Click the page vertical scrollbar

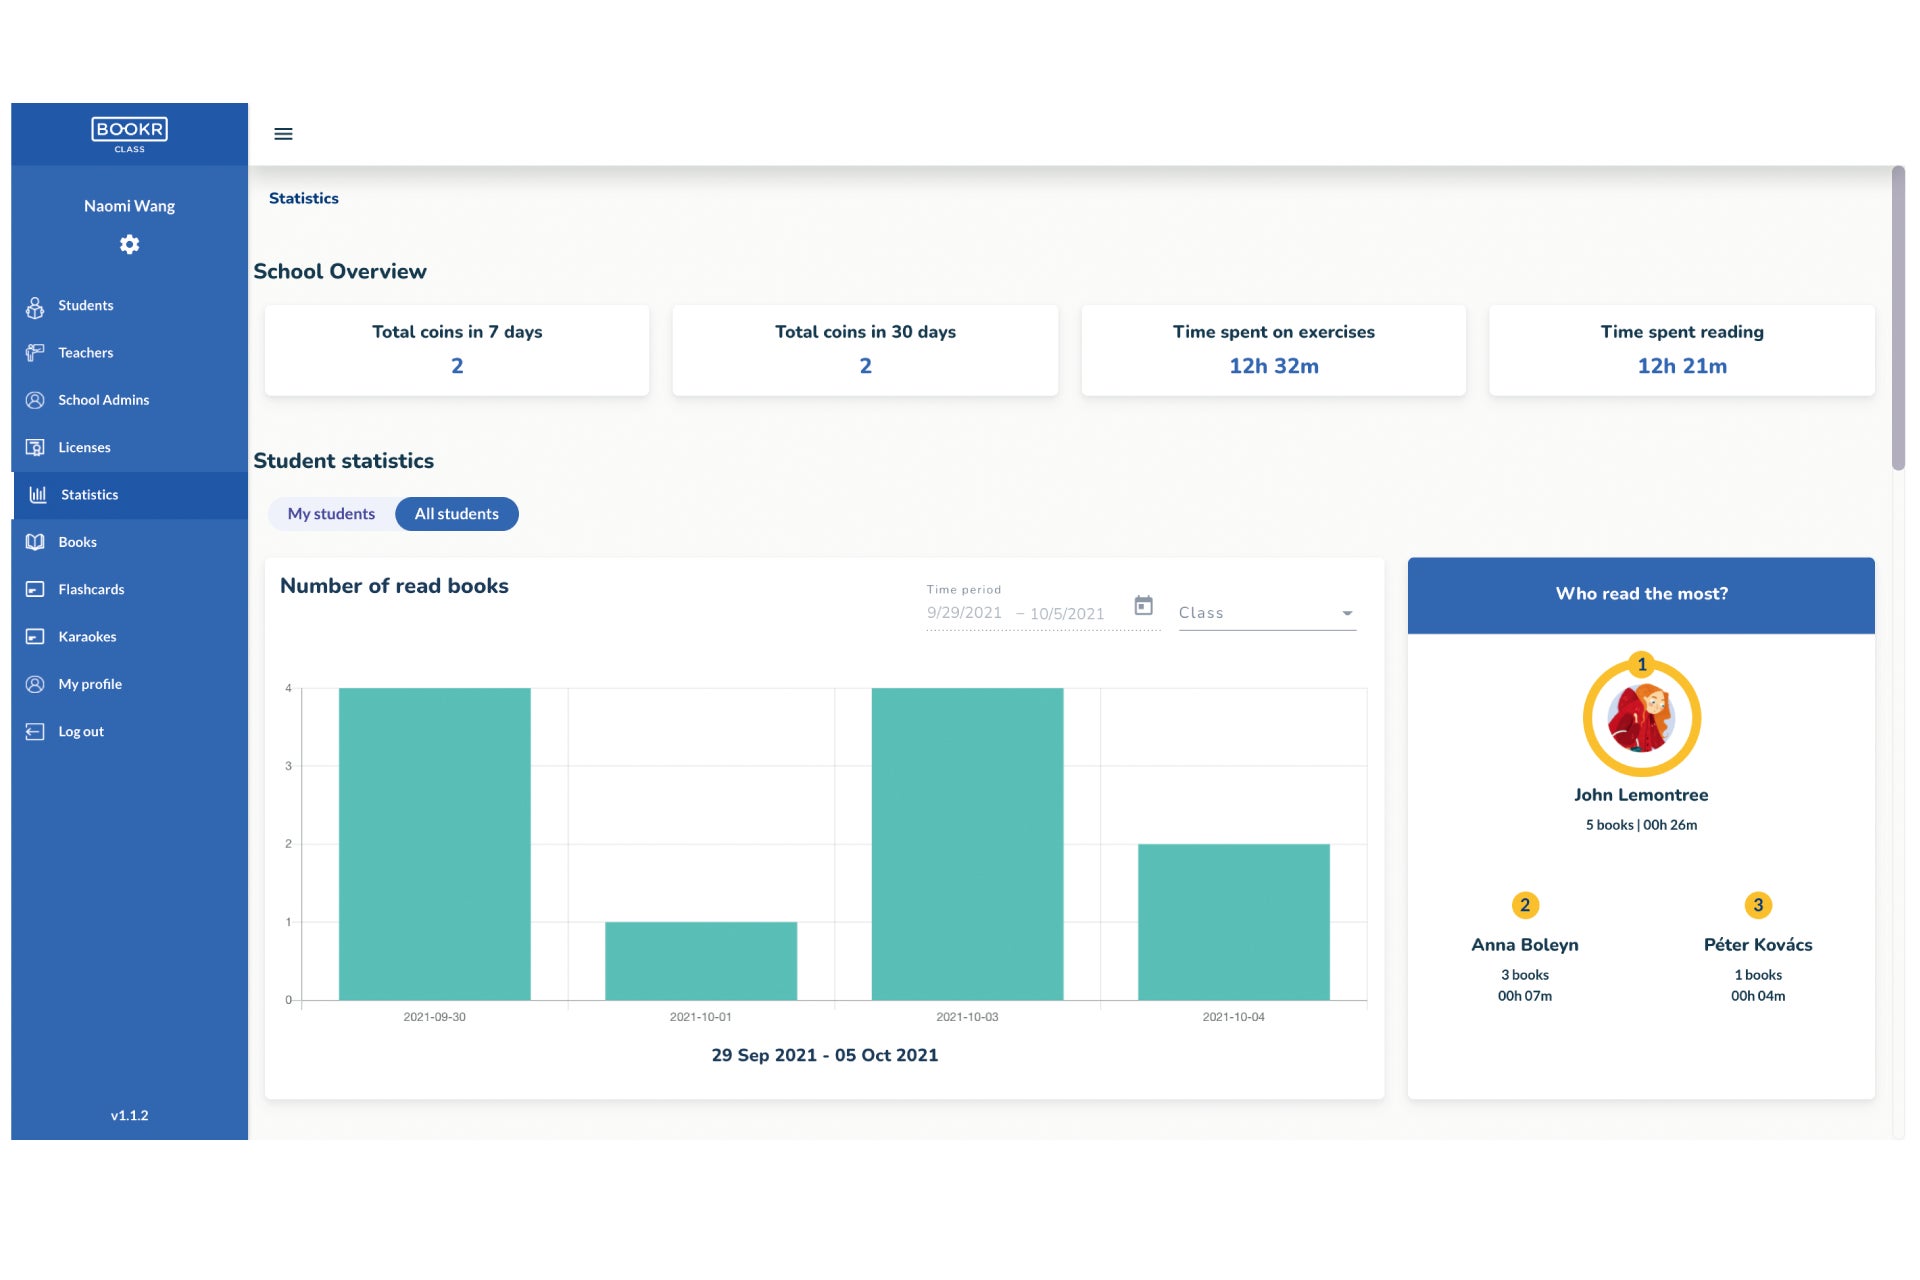(1897, 320)
